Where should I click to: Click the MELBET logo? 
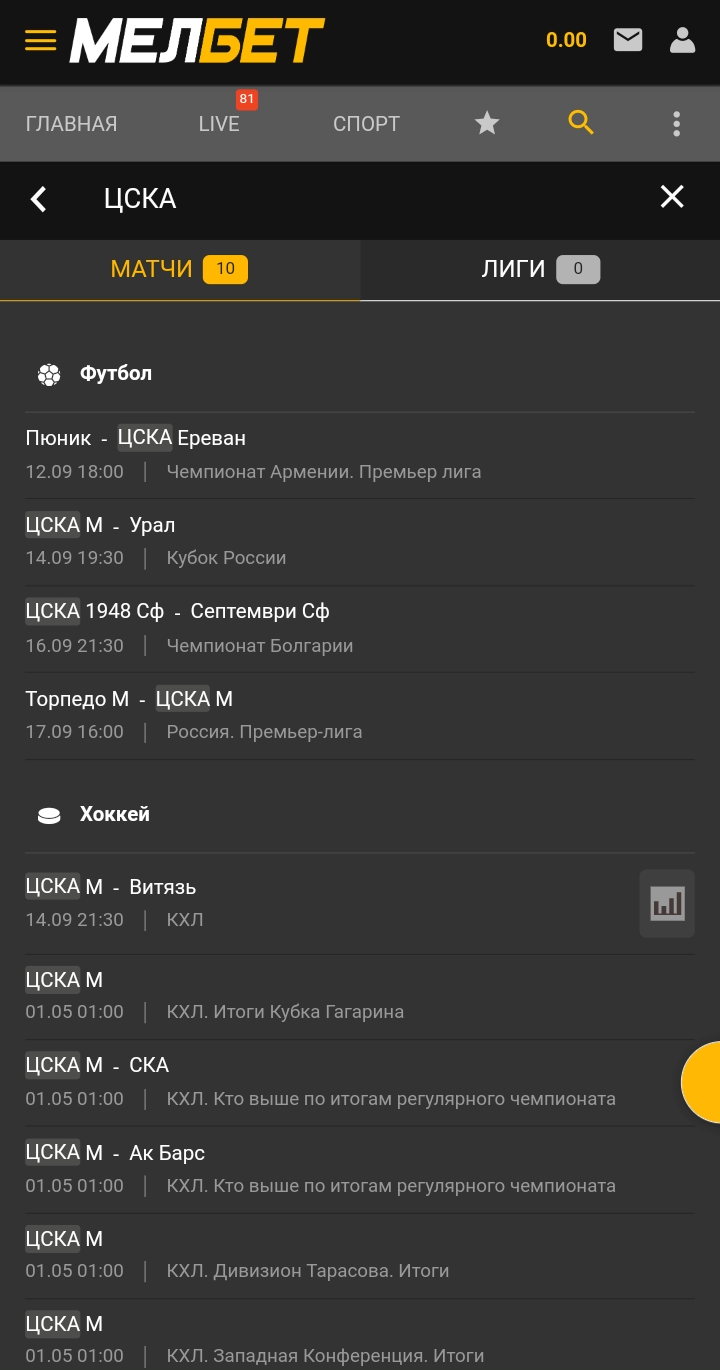pos(197,41)
